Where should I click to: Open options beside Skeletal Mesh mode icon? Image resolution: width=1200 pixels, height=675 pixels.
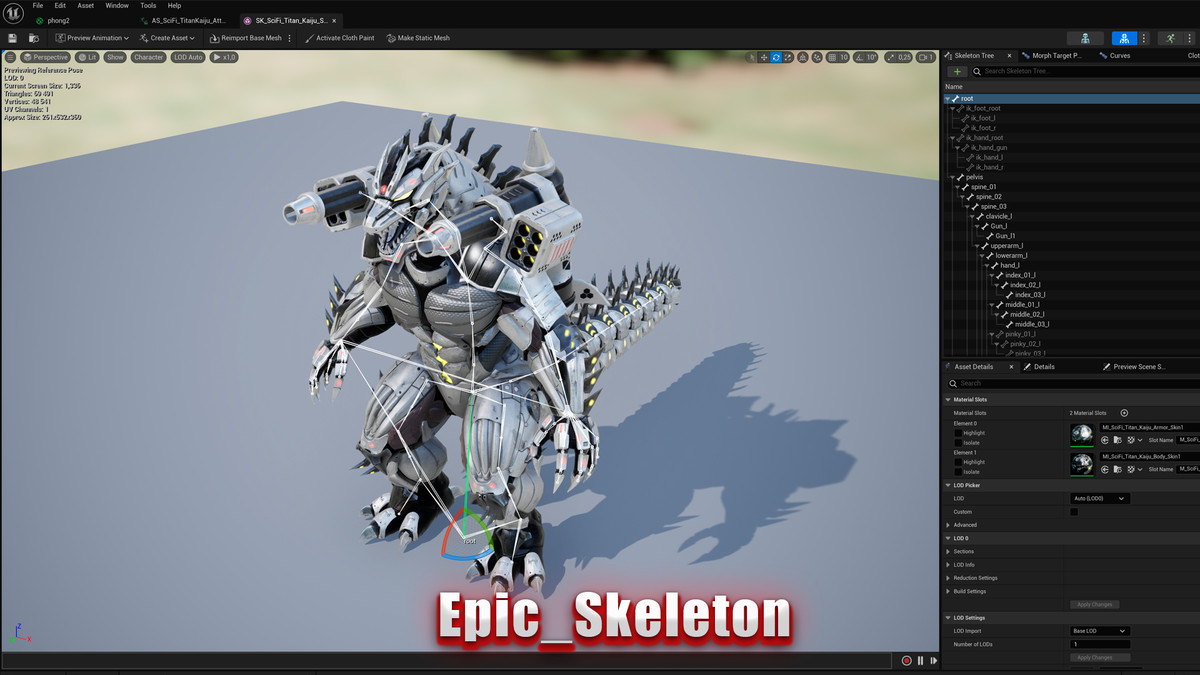1143,38
